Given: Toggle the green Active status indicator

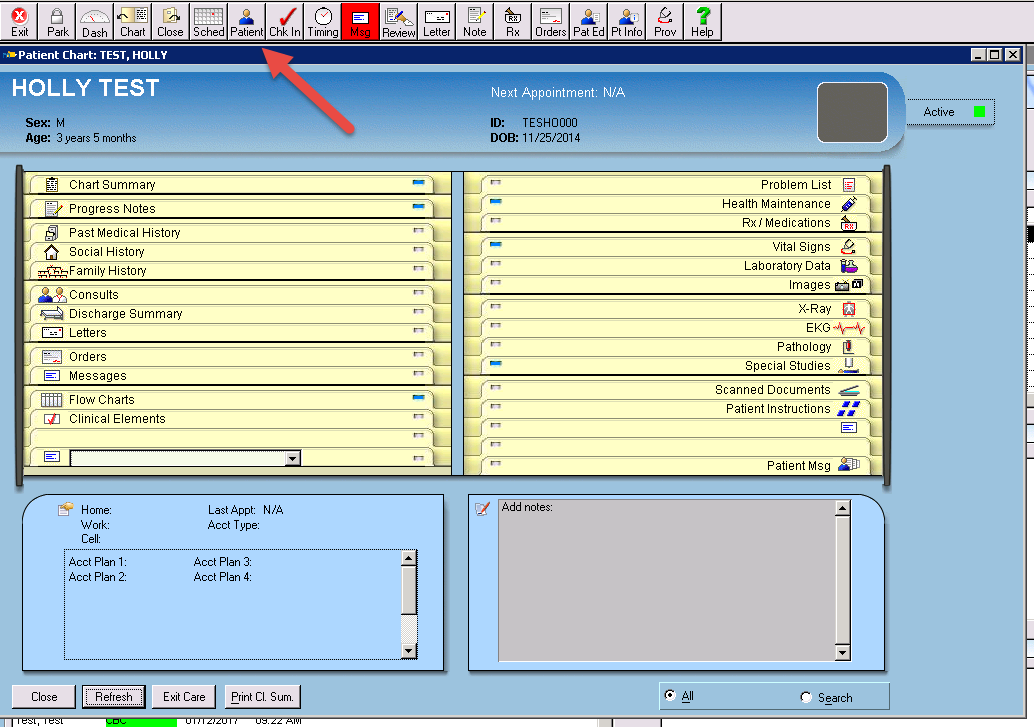Looking at the screenshot, I should [x=979, y=112].
